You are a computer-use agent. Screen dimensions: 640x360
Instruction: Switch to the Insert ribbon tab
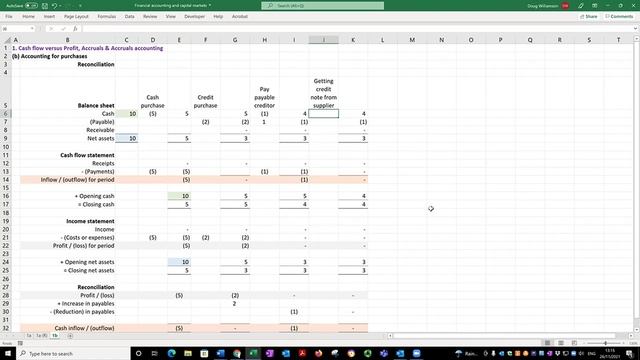pos(49,16)
